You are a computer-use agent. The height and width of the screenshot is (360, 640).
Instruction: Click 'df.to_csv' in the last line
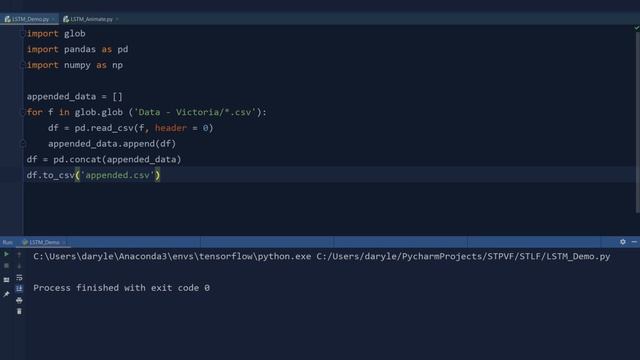51,175
